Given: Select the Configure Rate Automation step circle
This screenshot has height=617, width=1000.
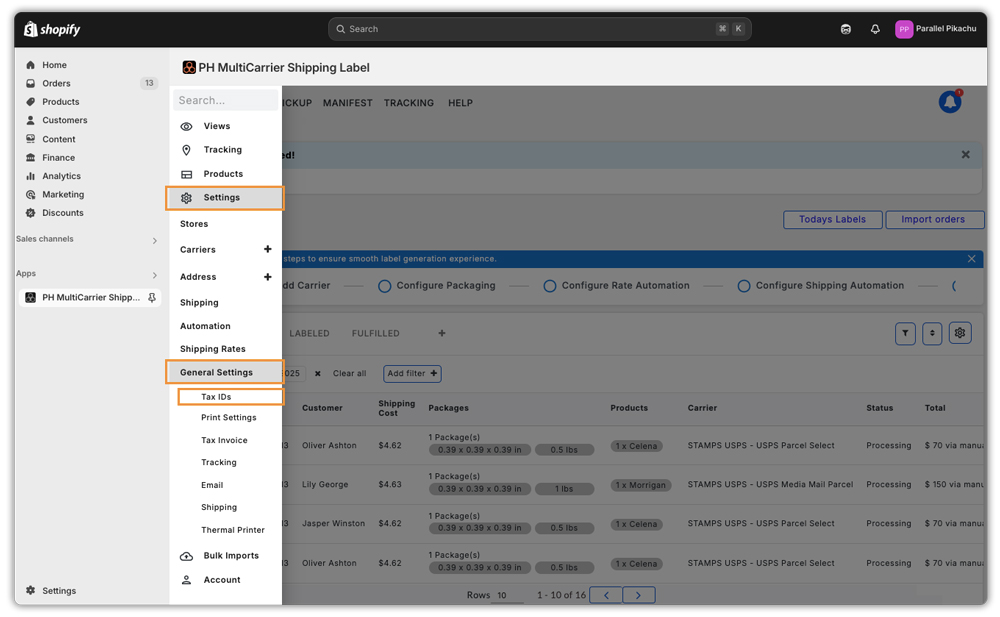Looking at the screenshot, I should (x=550, y=286).
